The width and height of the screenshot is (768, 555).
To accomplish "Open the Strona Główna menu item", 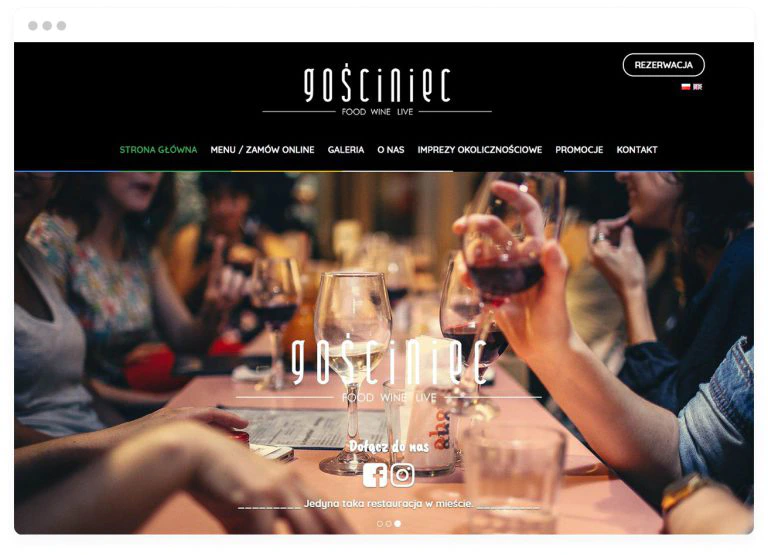I will (x=158, y=150).
